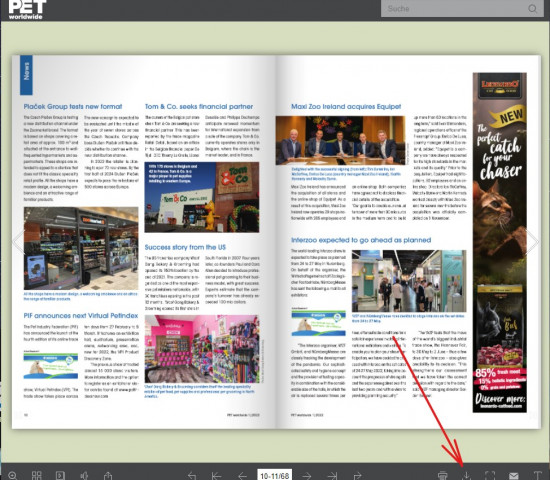The image size is (550, 480).
Task: Click the search magnifier icon
Action: coord(532,8)
